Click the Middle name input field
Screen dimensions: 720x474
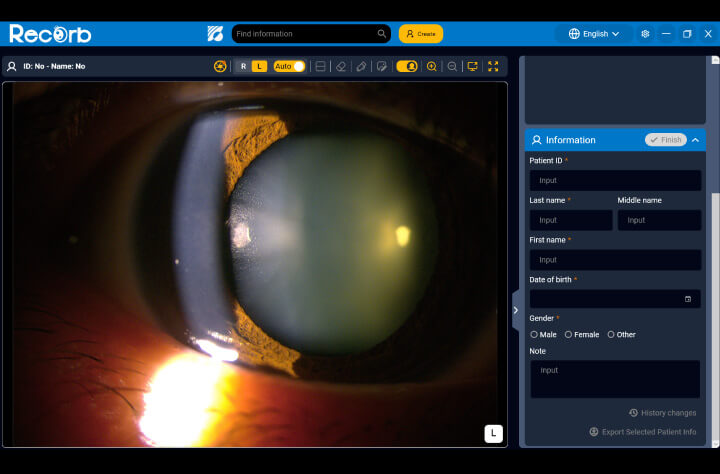coord(659,220)
